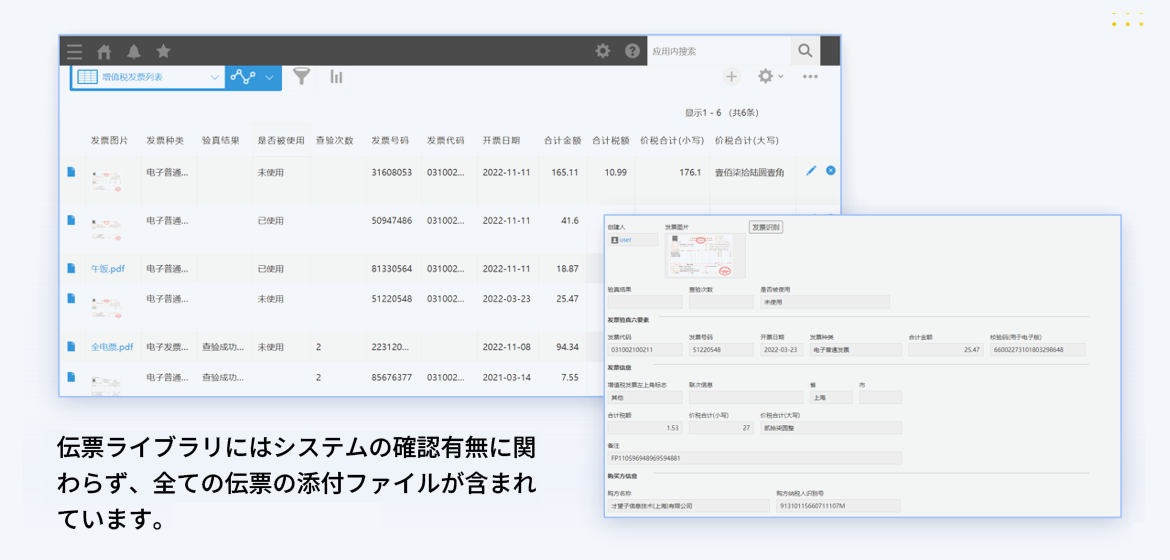Click 发票代码 field 031002100211
Image resolution: width=1170 pixels, height=560 pixels.
point(645,349)
